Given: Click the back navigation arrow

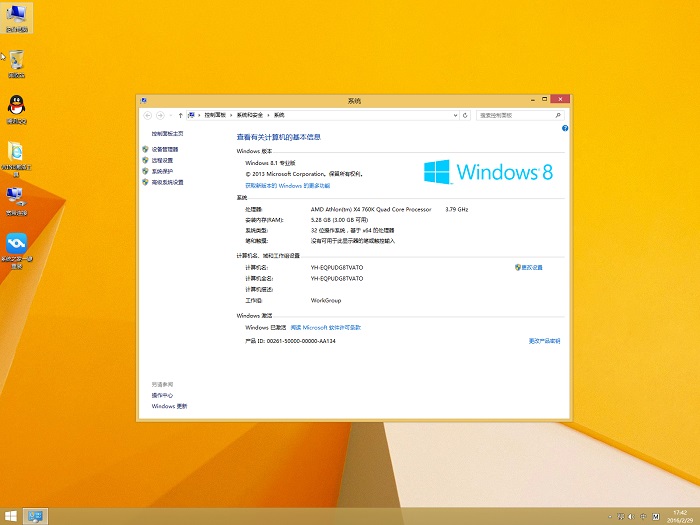Looking at the screenshot, I should pos(147,115).
